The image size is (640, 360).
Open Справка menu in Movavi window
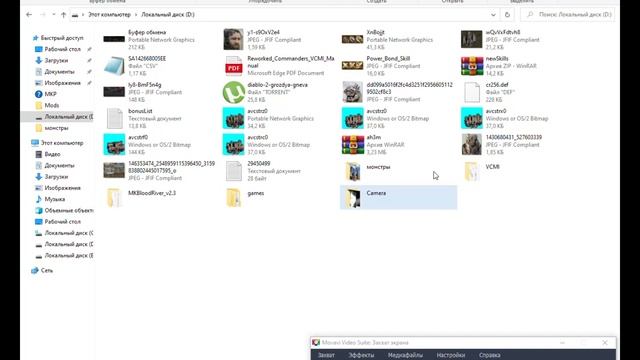(489, 355)
